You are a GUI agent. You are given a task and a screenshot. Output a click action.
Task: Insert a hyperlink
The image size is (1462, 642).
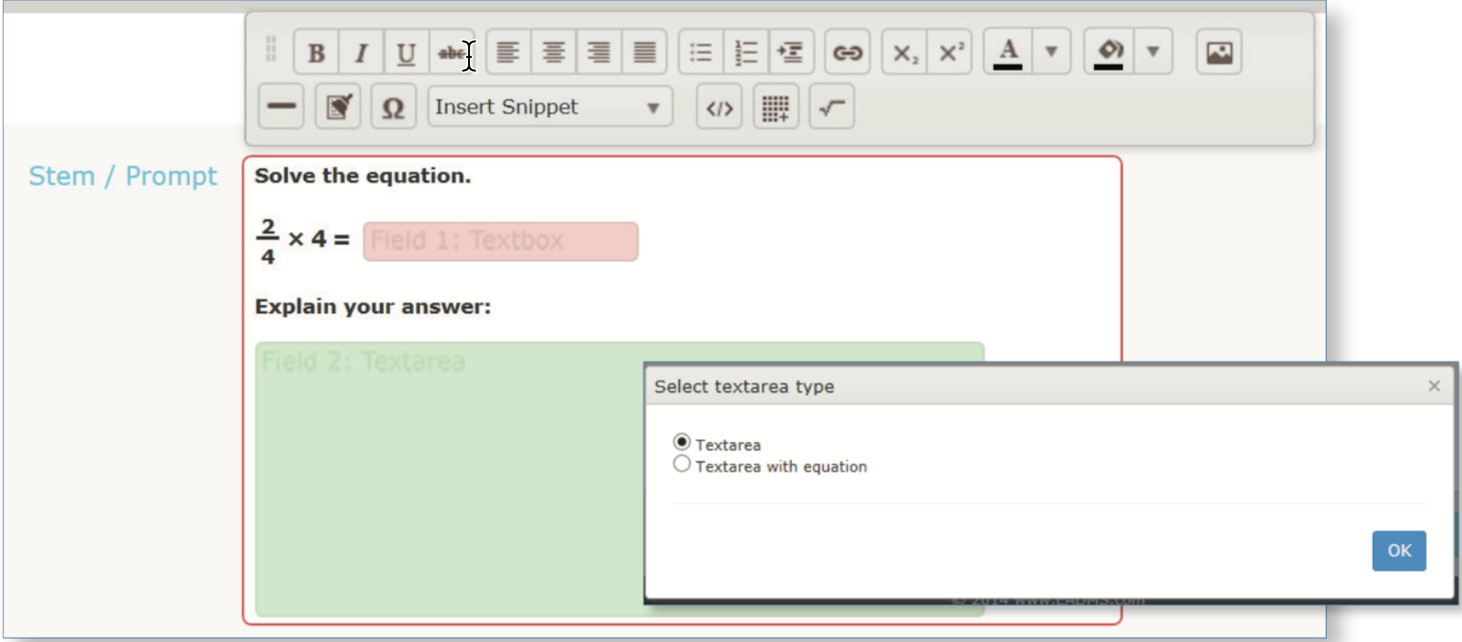[x=847, y=53]
